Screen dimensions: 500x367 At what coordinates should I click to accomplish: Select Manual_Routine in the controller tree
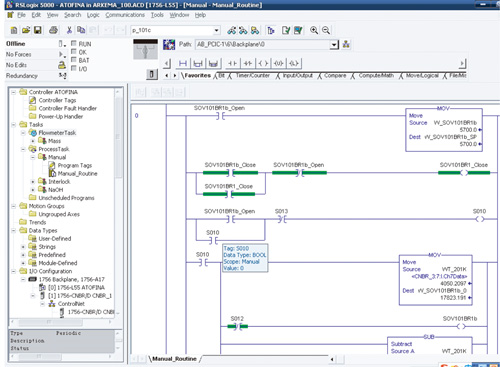click(77, 174)
